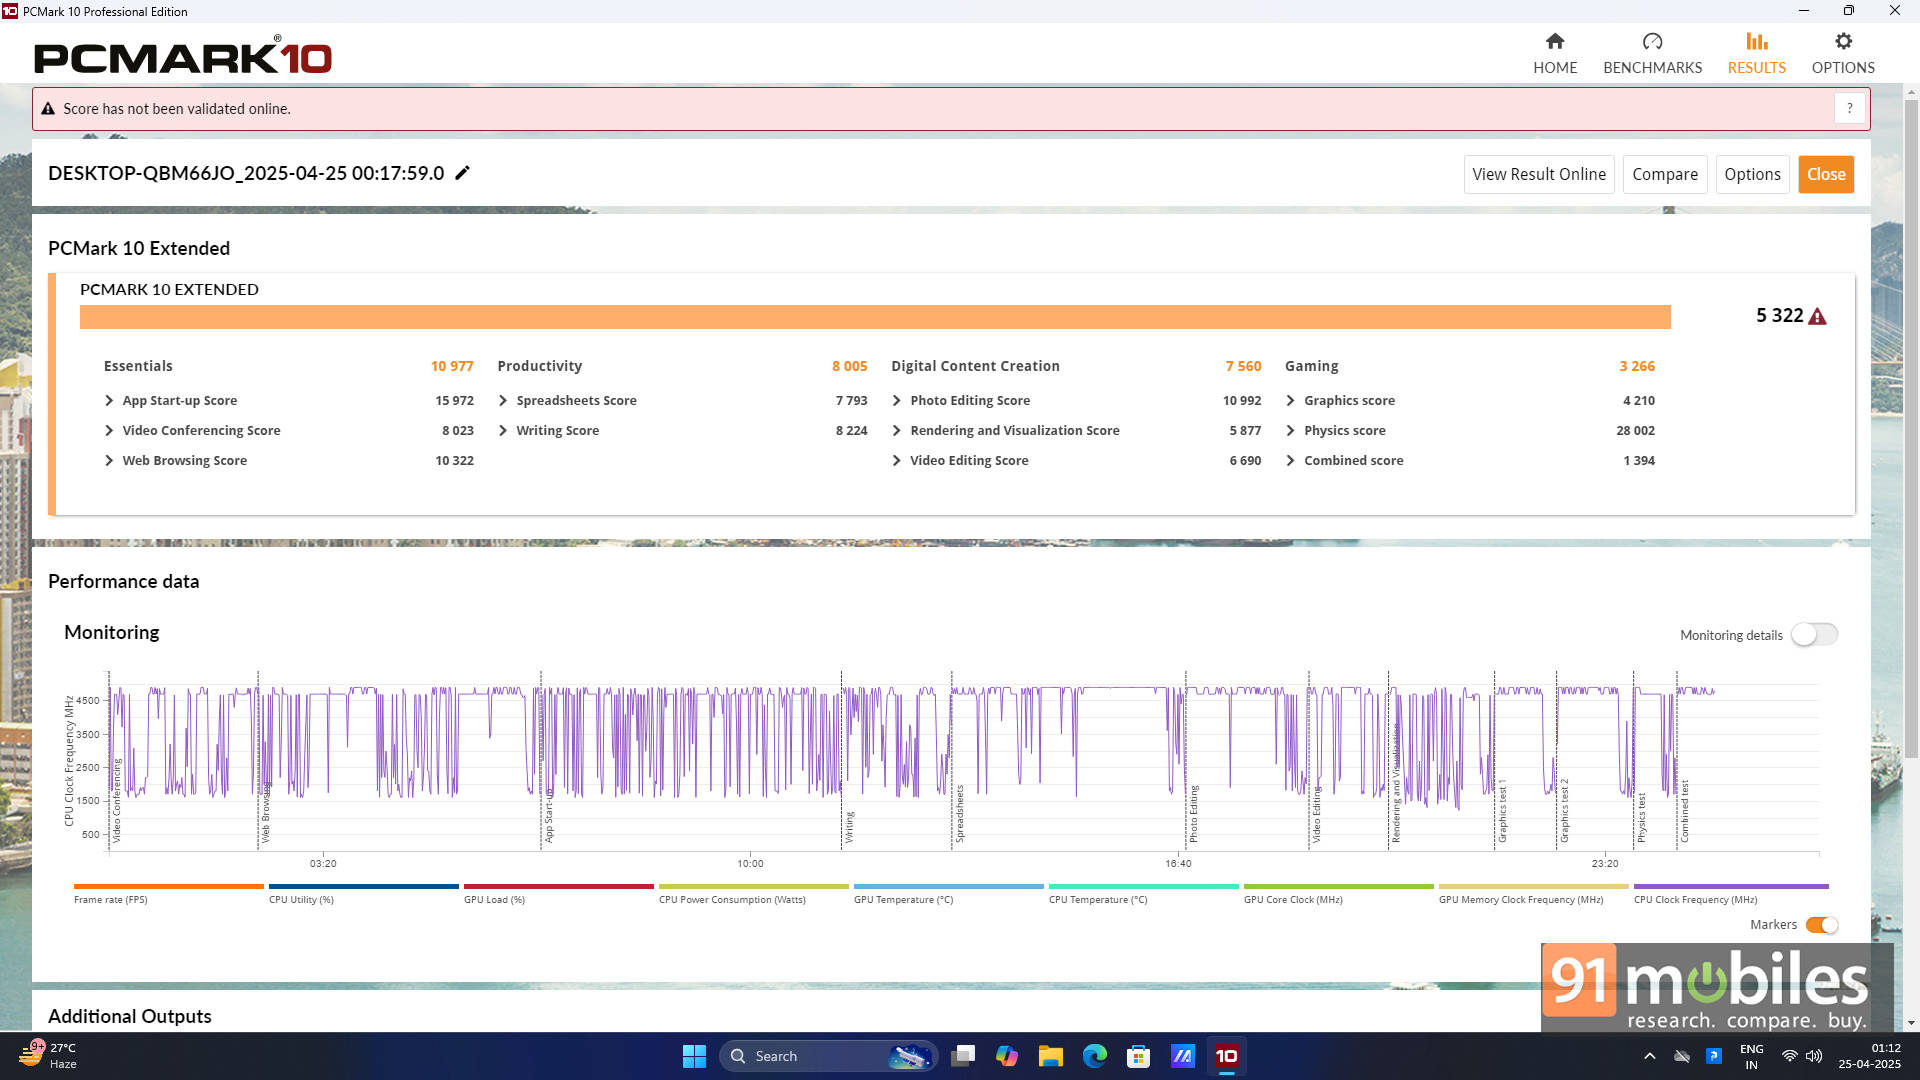1920x1080 pixels.
Task: Click the Photo Editing chart marker
Action: (x=1193, y=814)
